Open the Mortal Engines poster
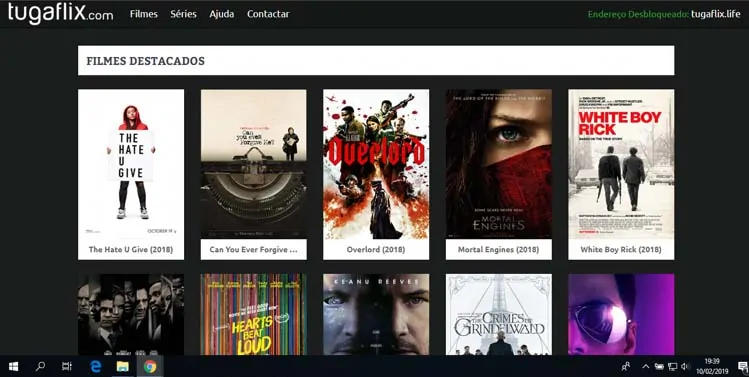 click(499, 164)
